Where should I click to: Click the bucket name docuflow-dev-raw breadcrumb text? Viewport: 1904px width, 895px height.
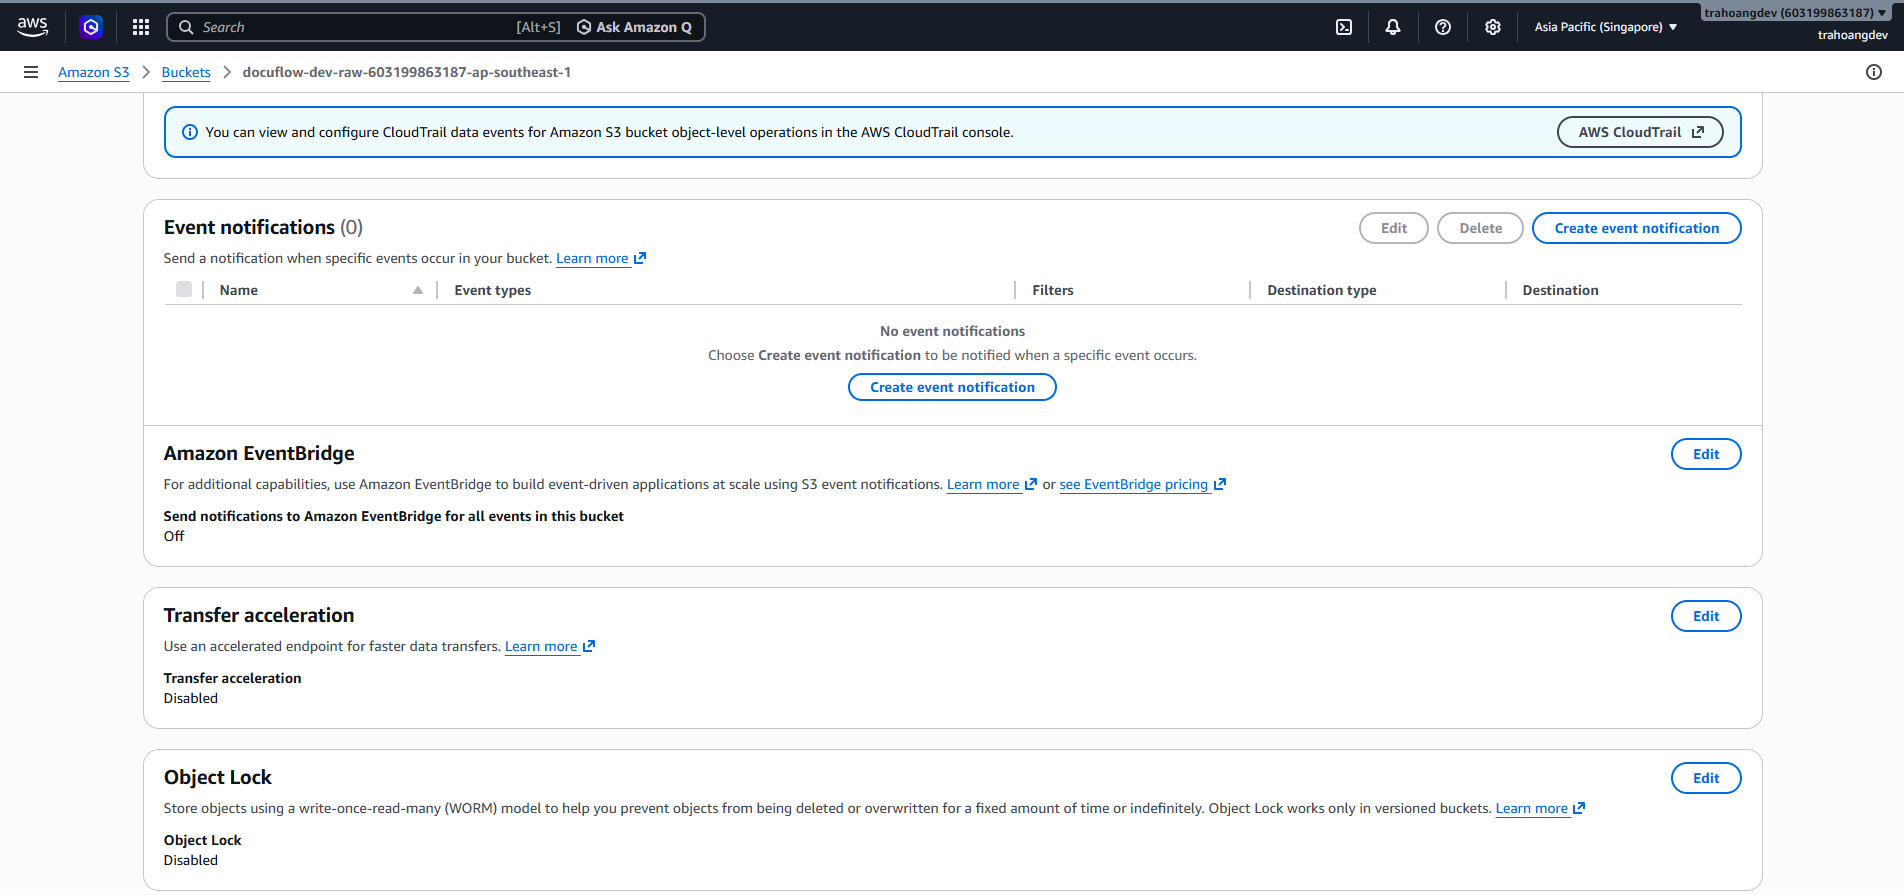click(x=407, y=72)
